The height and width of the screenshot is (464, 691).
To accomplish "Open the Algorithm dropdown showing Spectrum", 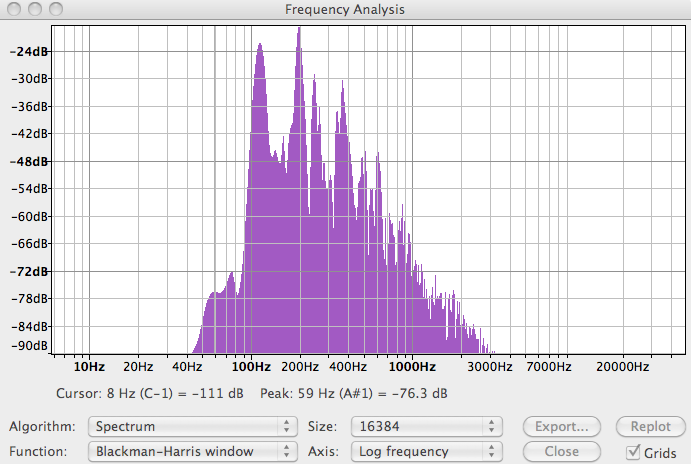I will pyautogui.click(x=193, y=426).
